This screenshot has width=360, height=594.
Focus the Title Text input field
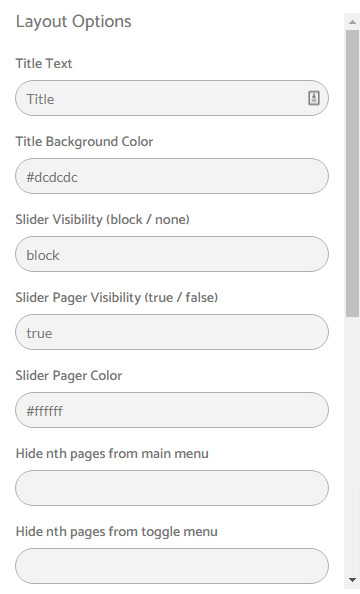tap(172, 98)
